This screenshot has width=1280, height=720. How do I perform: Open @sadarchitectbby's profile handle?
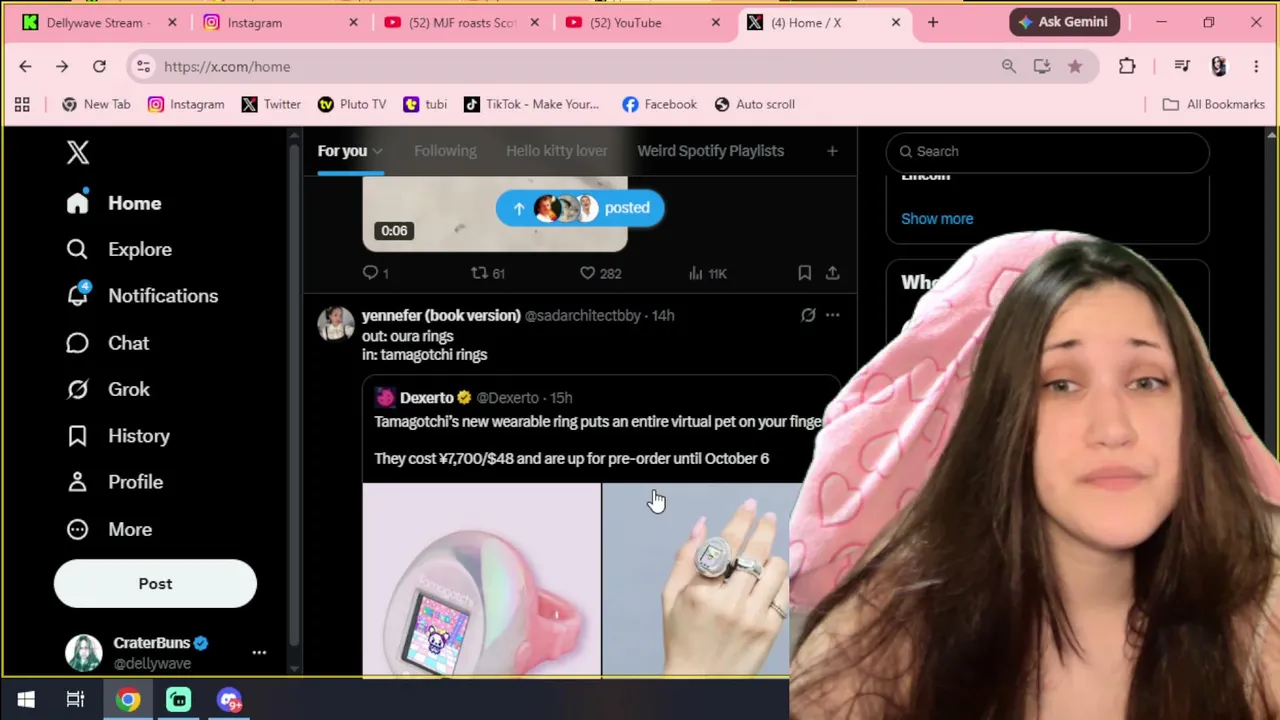click(583, 315)
